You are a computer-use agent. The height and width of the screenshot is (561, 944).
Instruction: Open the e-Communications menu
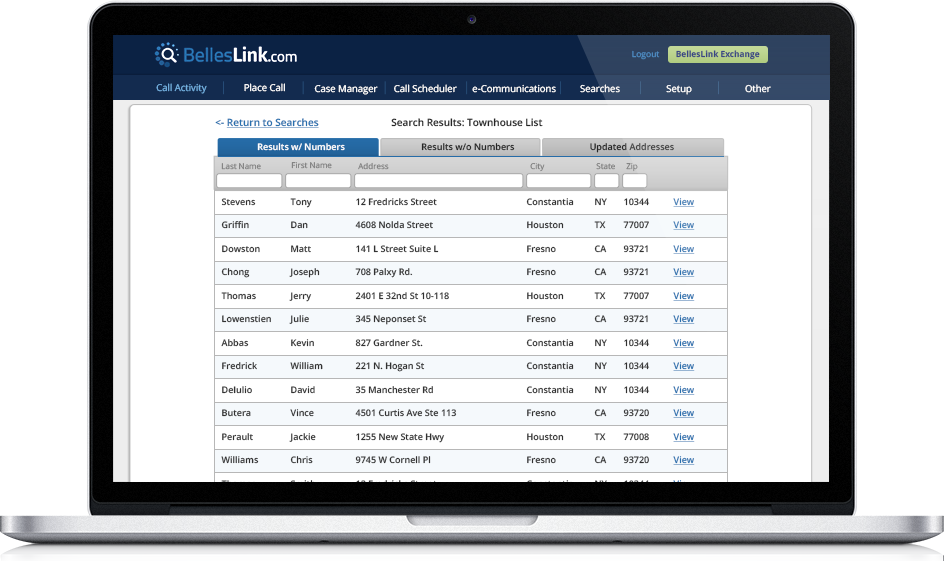click(514, 88)
